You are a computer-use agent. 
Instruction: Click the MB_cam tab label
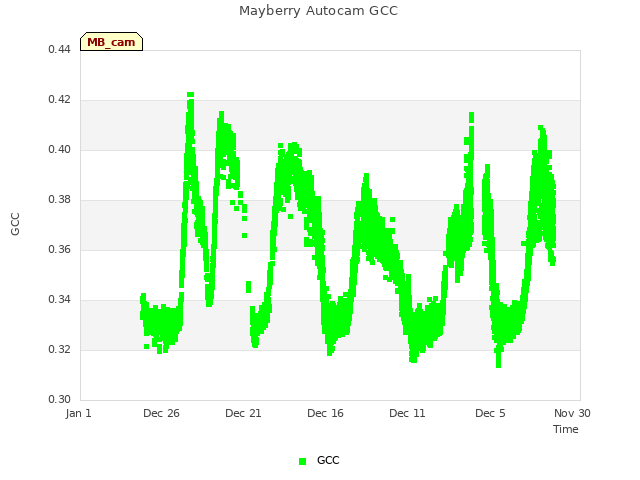[x=111, y=42]
